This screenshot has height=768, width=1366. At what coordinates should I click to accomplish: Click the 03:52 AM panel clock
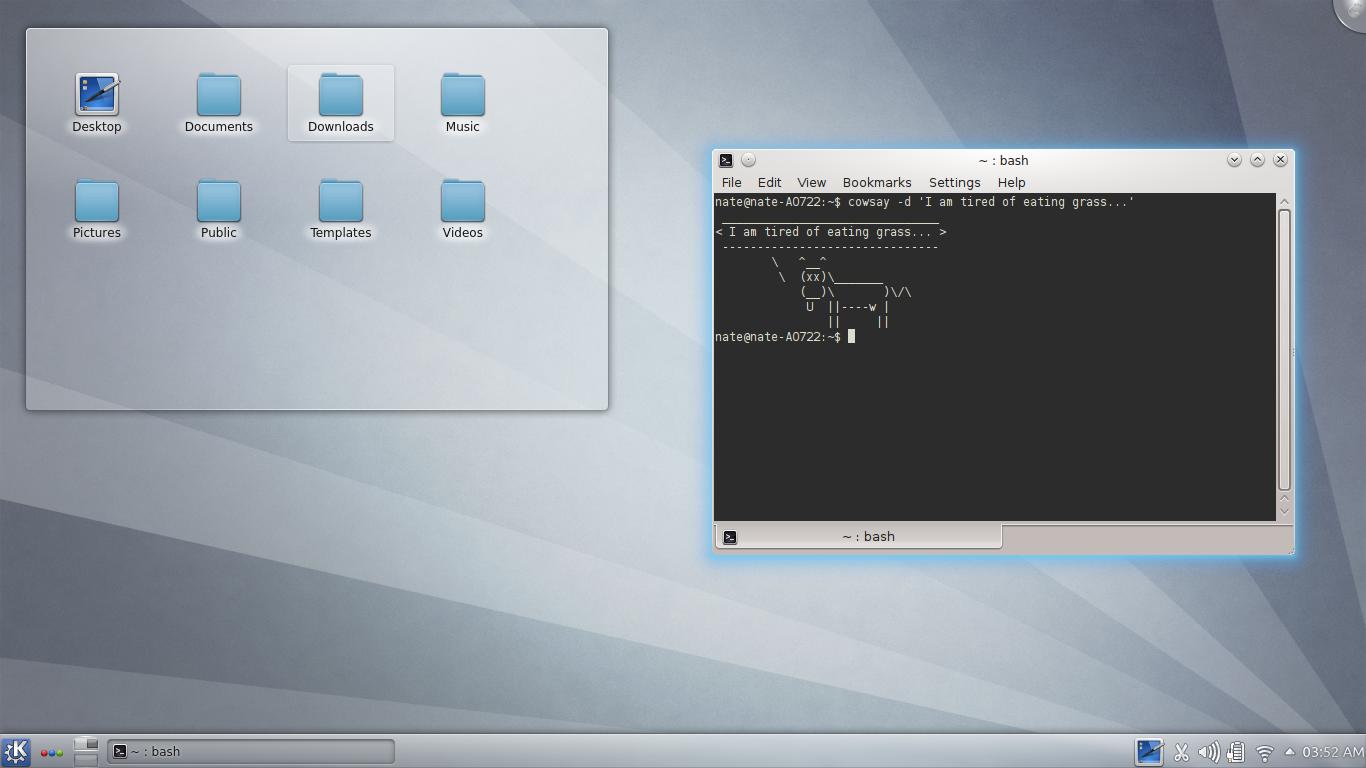pos(1333,752)
